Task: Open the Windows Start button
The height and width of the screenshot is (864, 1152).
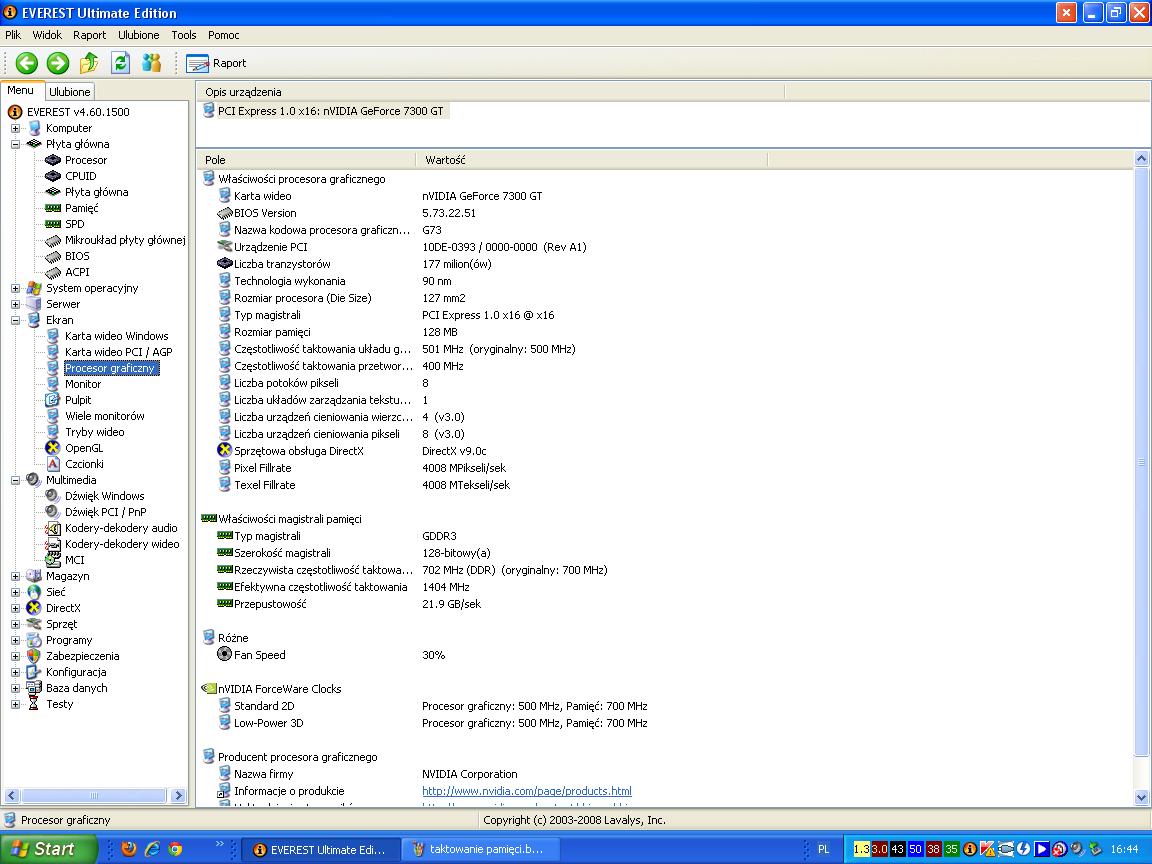Action: click(48, 849)
